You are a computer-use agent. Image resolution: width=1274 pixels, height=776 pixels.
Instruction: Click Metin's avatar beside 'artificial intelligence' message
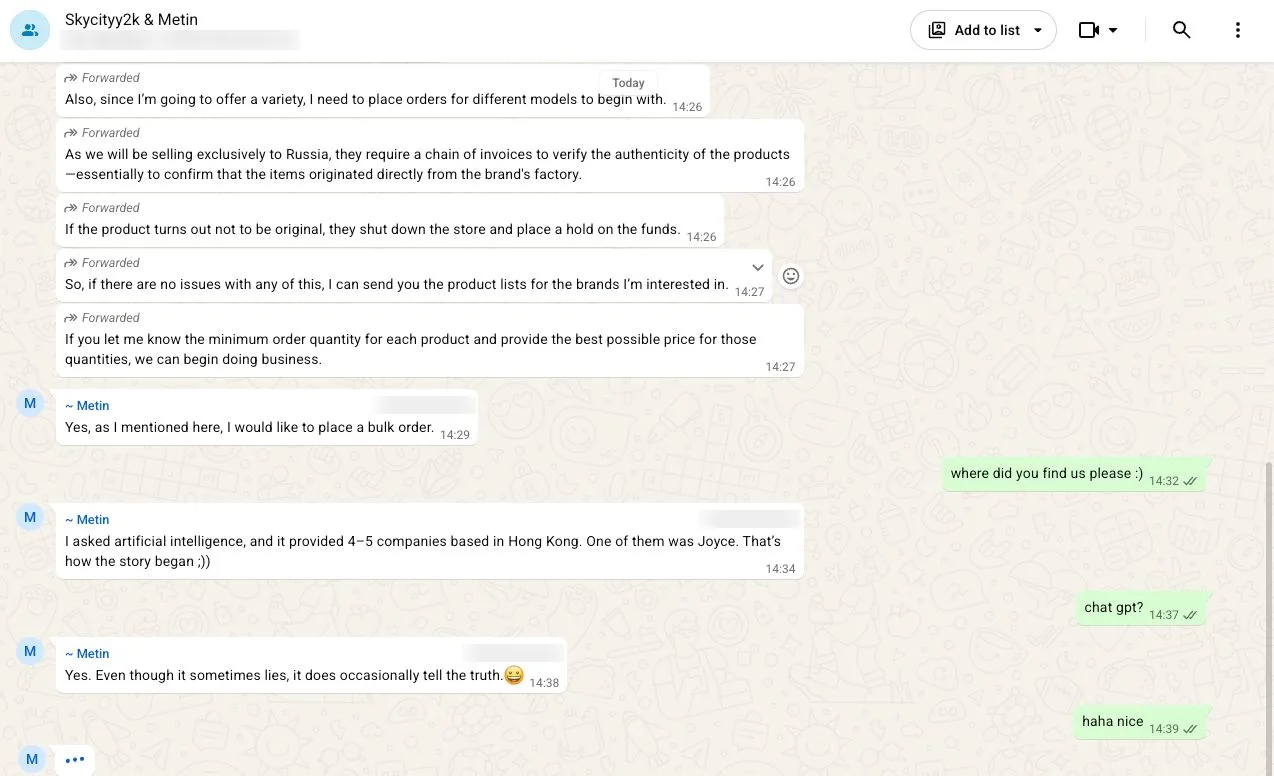click(x=30, y=517)
